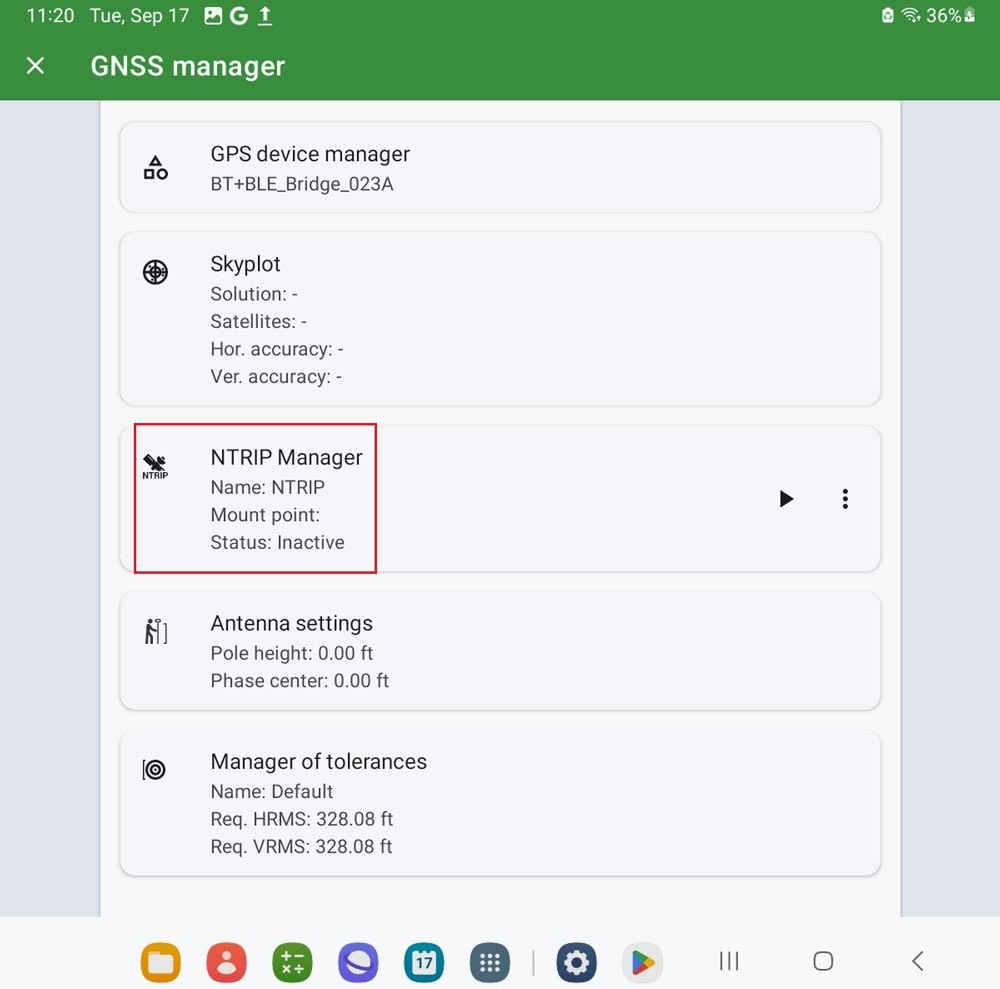
Task: Tap the GPS device manager shapes icon
Action: click(155, 168)
